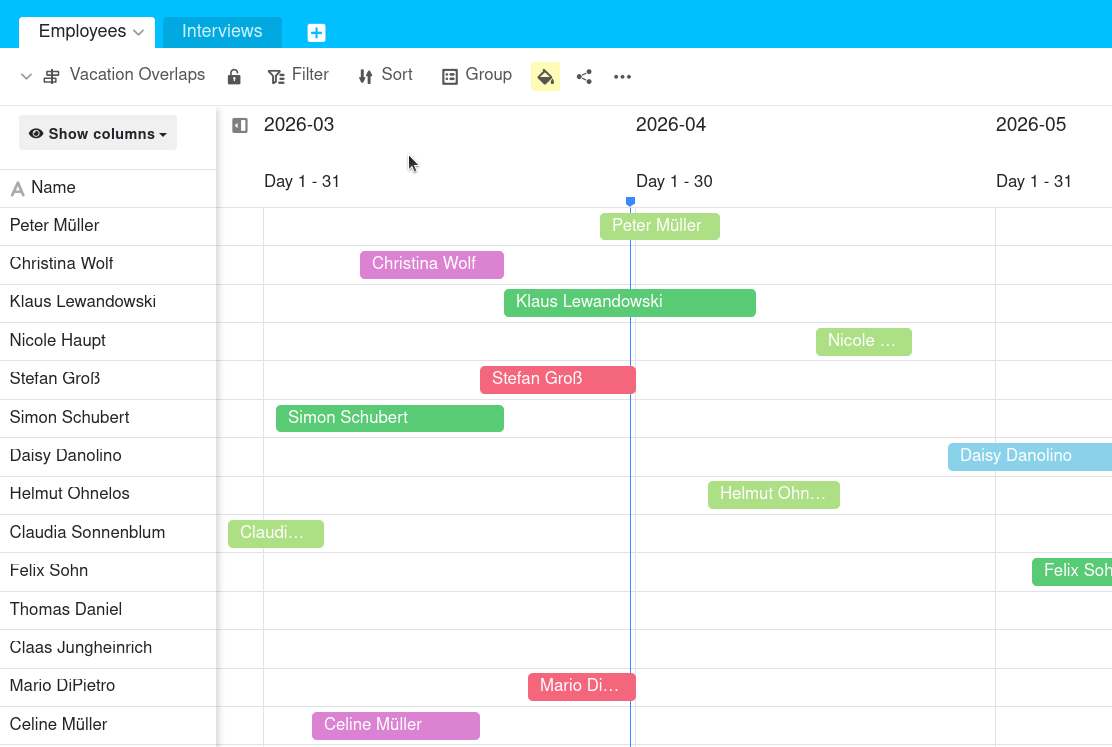Click the Sort arrows icon
This screenshot has height=747, width=1112.
(365, 76)
